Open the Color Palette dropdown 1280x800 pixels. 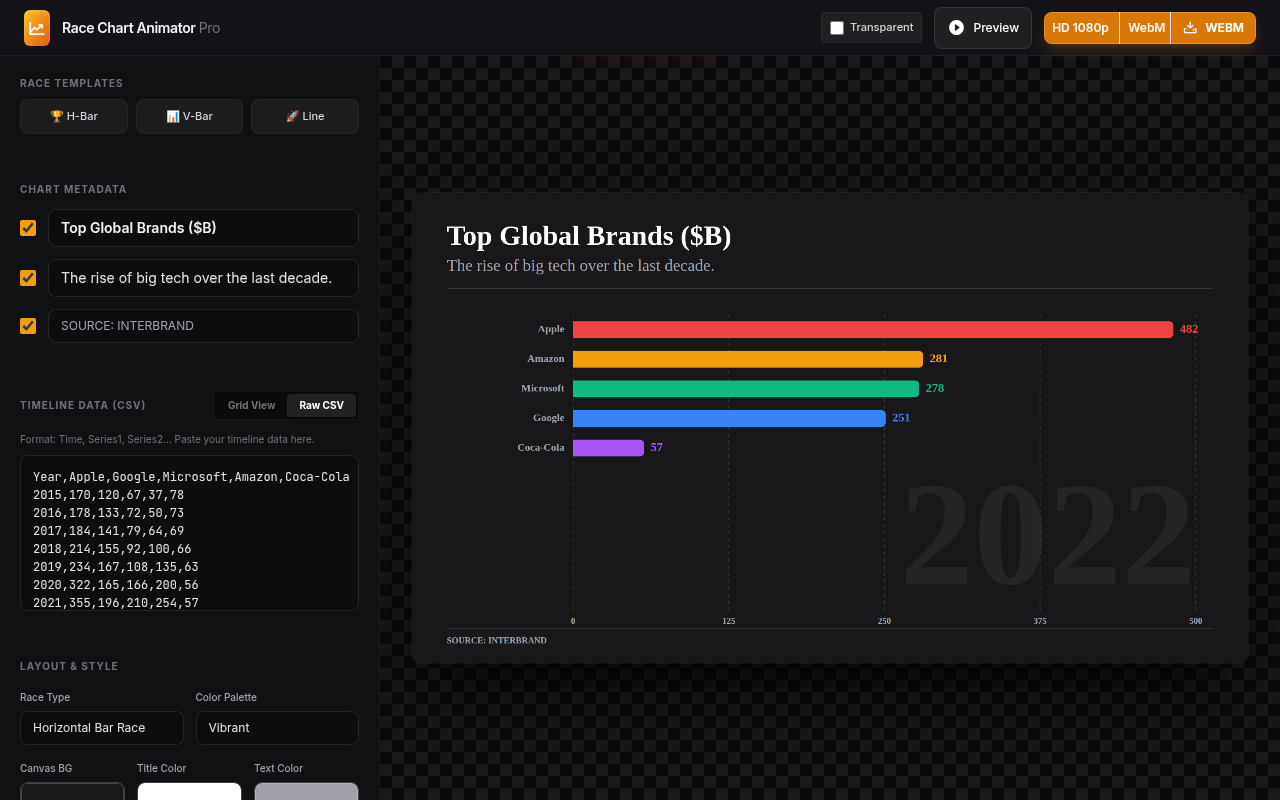[277, 728]
